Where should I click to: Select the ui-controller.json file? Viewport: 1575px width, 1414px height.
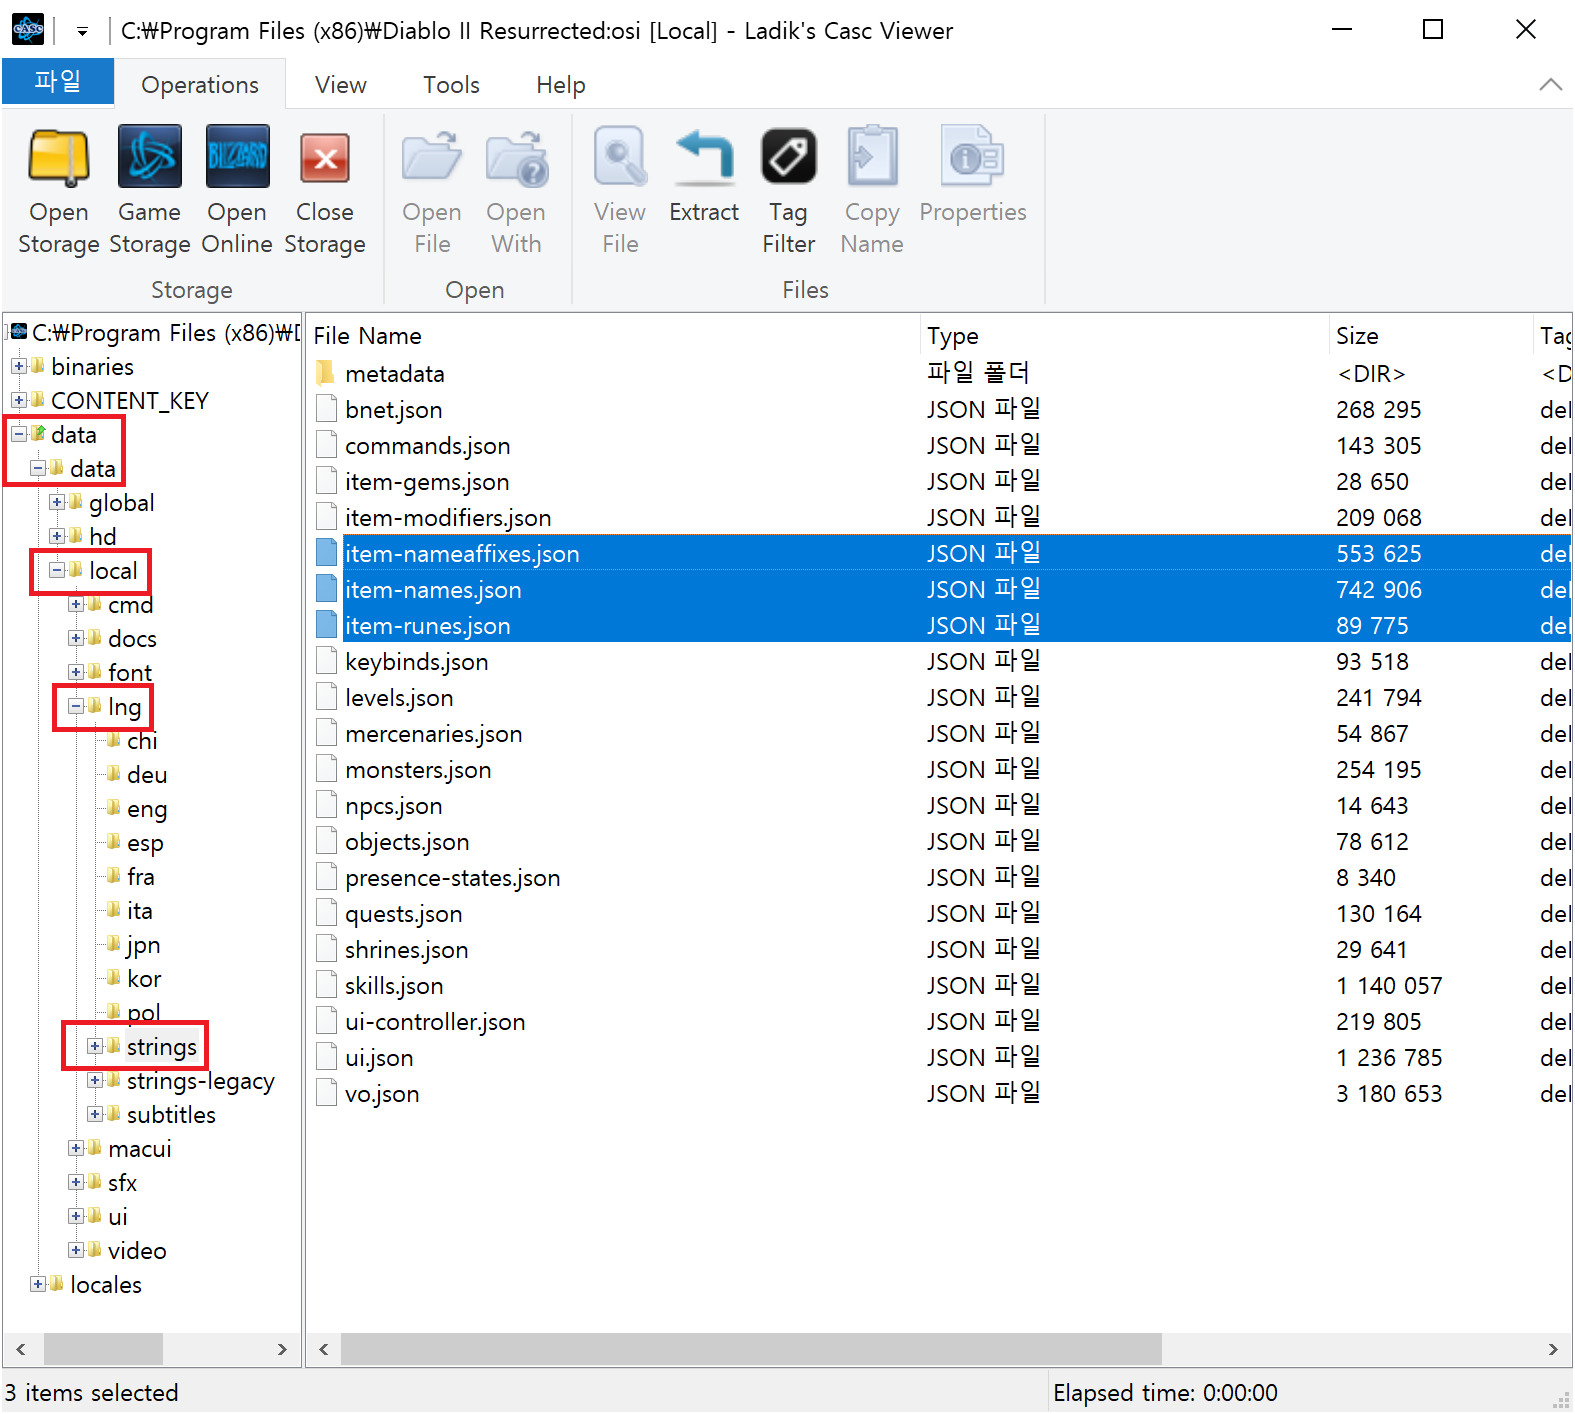tap(435, 1022)
